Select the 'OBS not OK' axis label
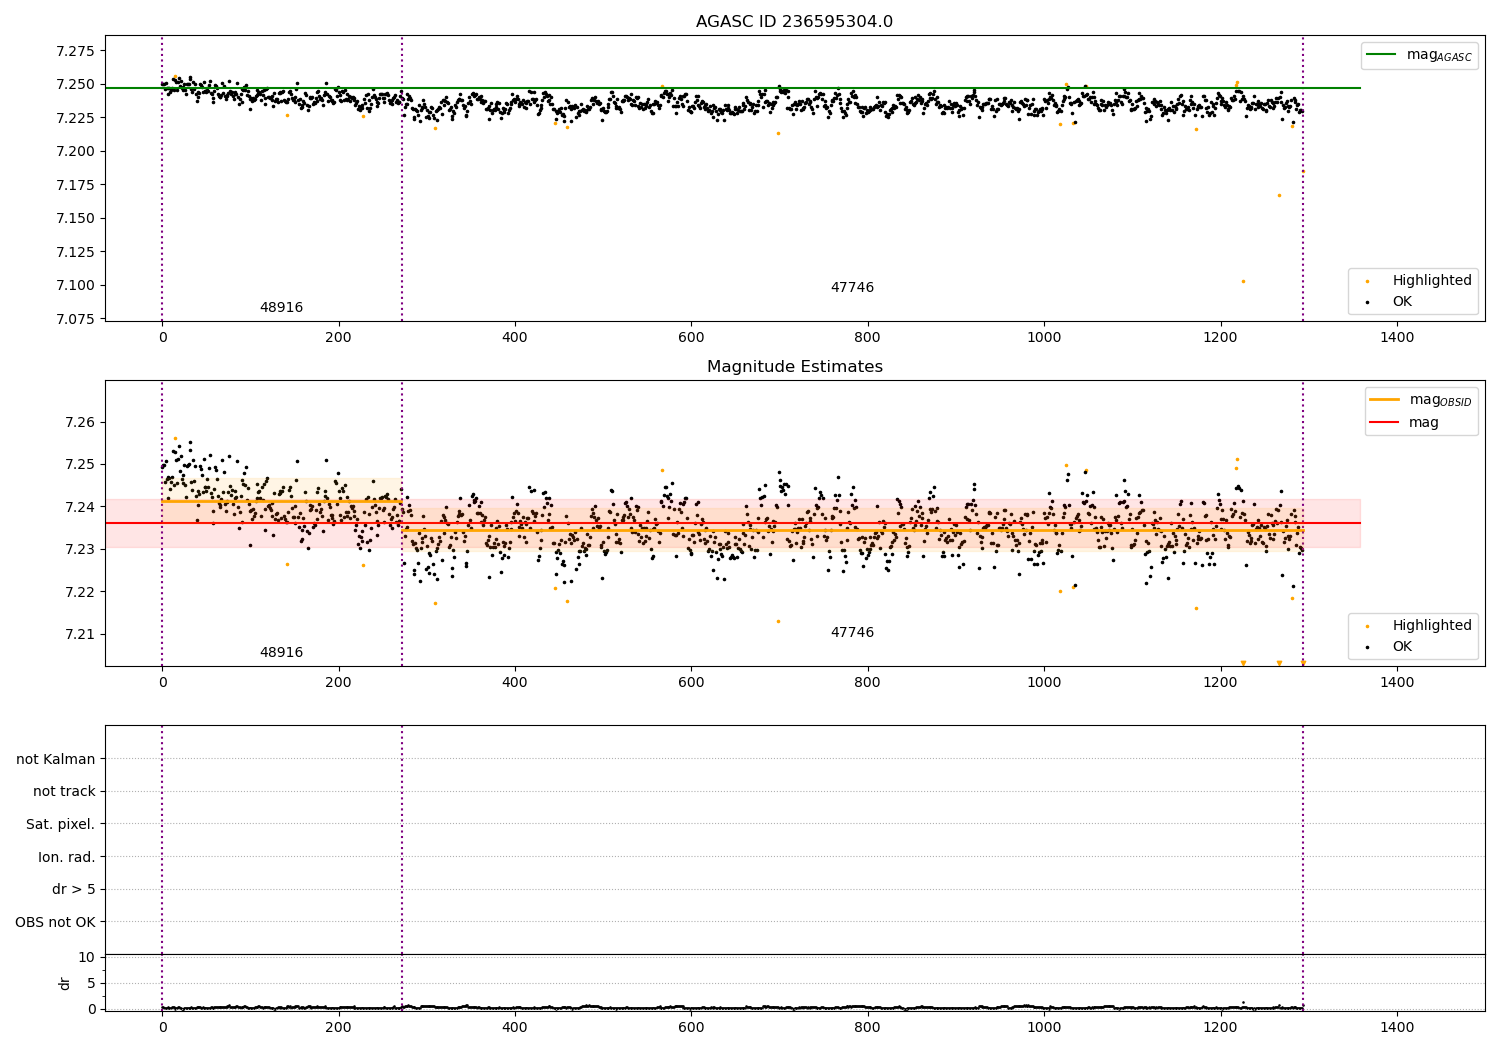The width and height of the screenshot is (1500, 1050). pyautogui.click(x=55, y=922)
